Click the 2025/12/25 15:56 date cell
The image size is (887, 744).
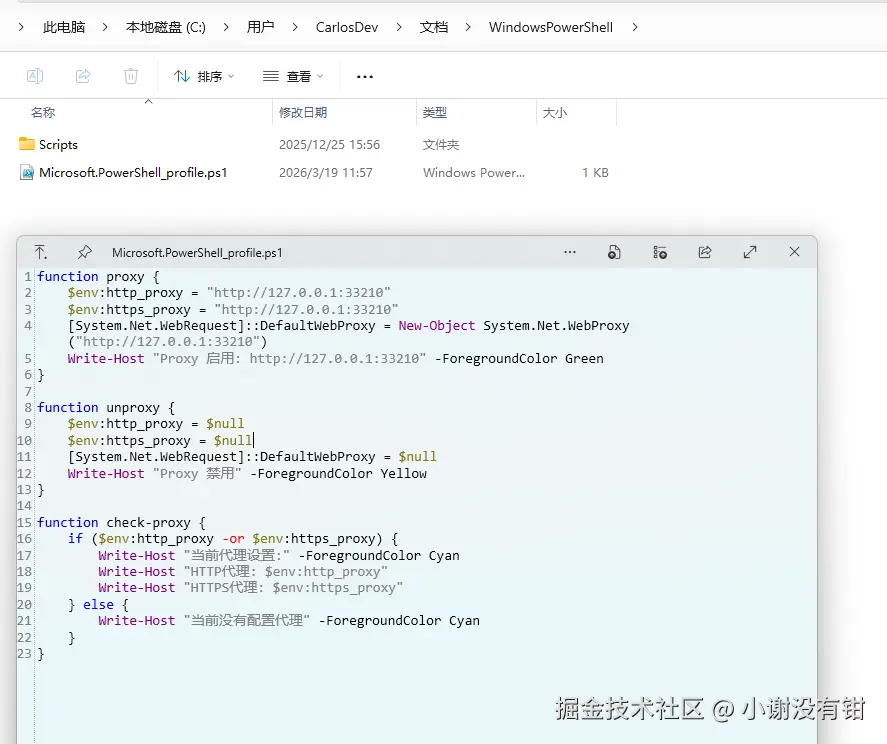pyautogui.click(x=329, y=145)
